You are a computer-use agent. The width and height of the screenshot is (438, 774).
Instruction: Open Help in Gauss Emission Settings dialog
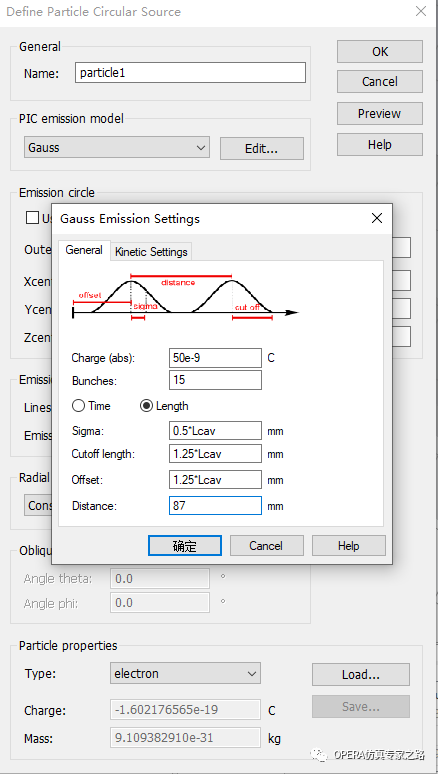tap(349, 545)
